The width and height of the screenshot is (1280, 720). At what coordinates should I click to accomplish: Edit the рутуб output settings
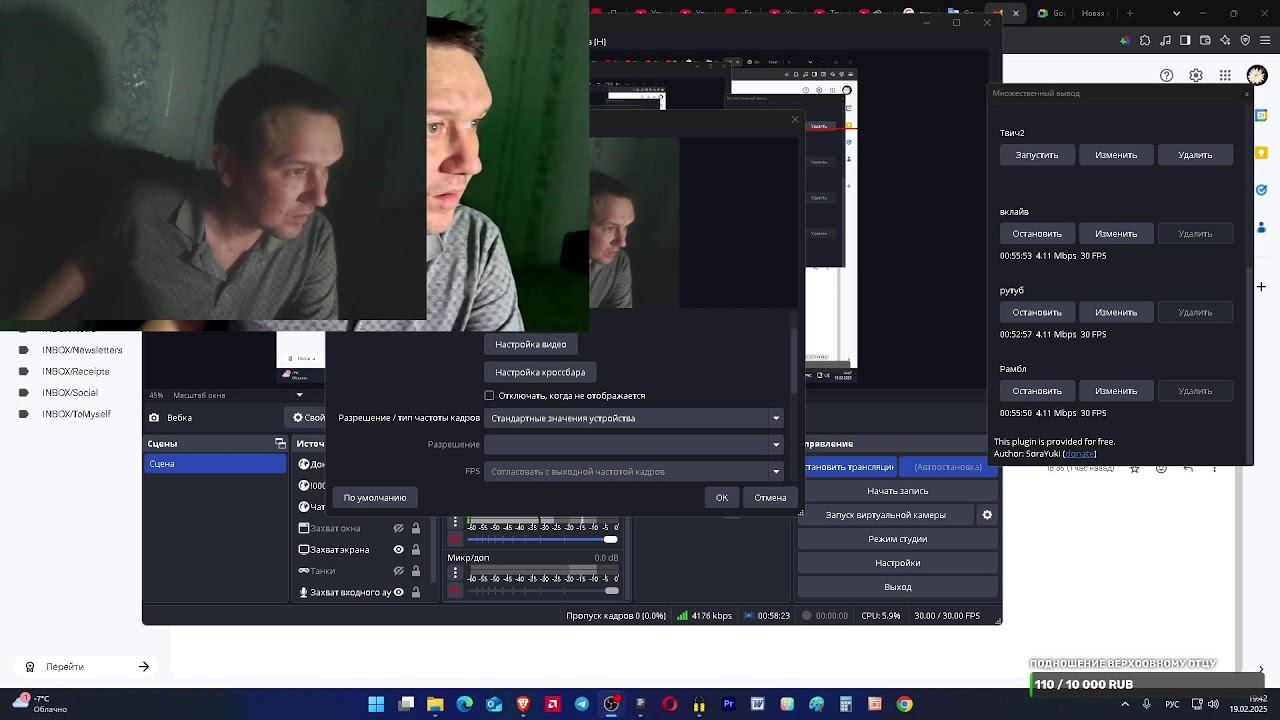point(1116,312)
